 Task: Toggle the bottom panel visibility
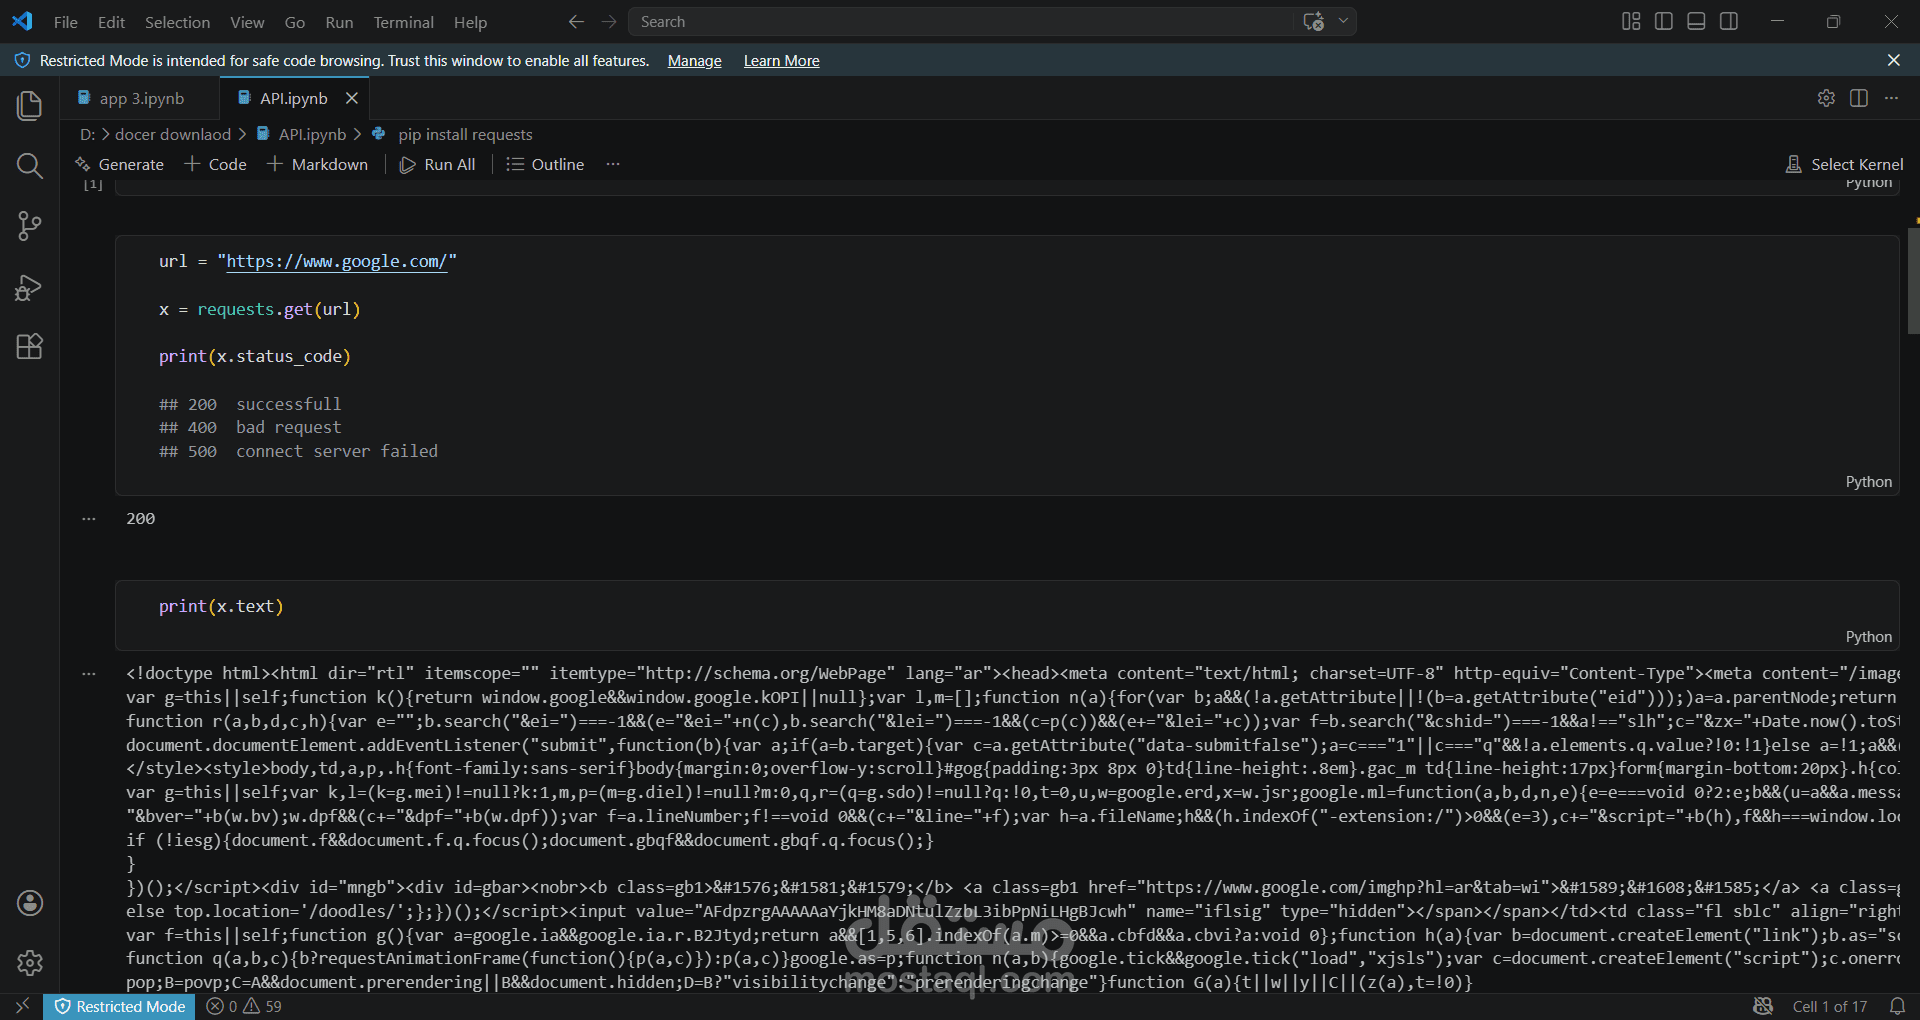click(1695, 21)
